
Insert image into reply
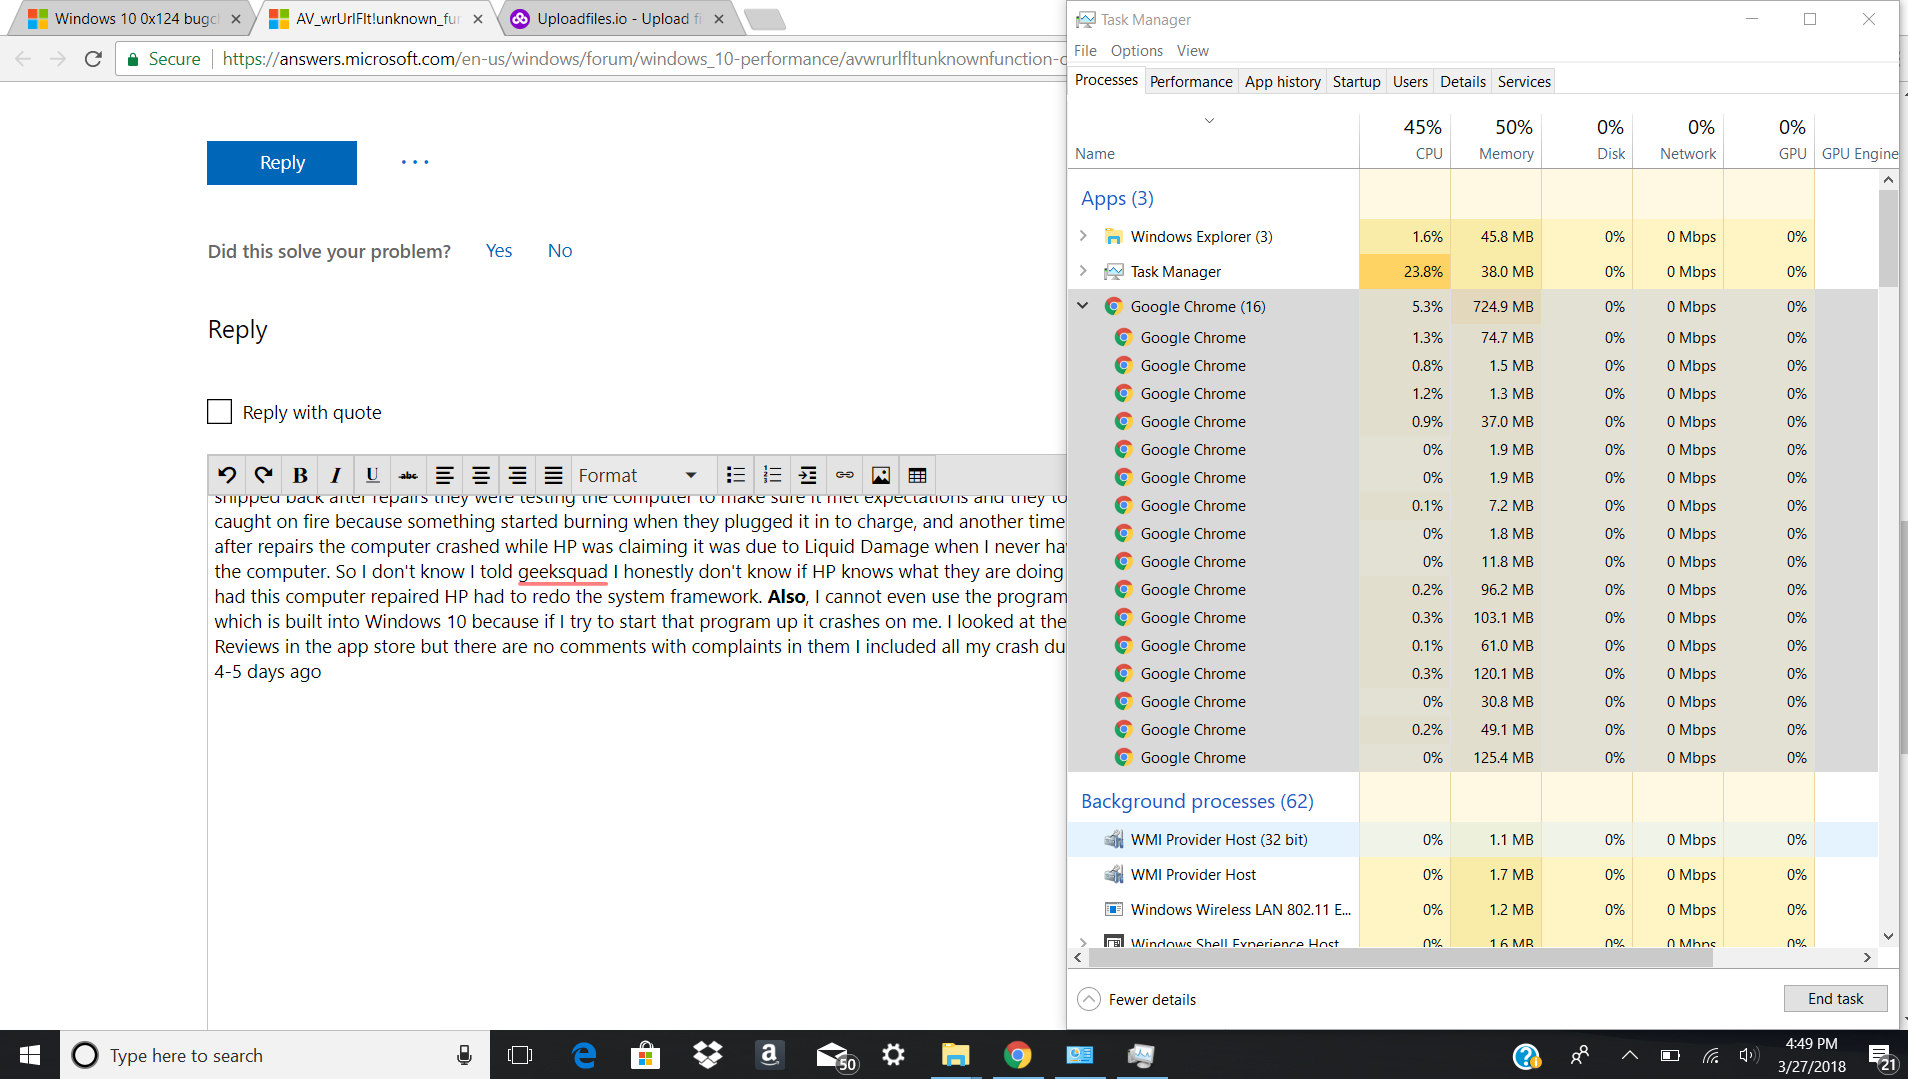881,475
